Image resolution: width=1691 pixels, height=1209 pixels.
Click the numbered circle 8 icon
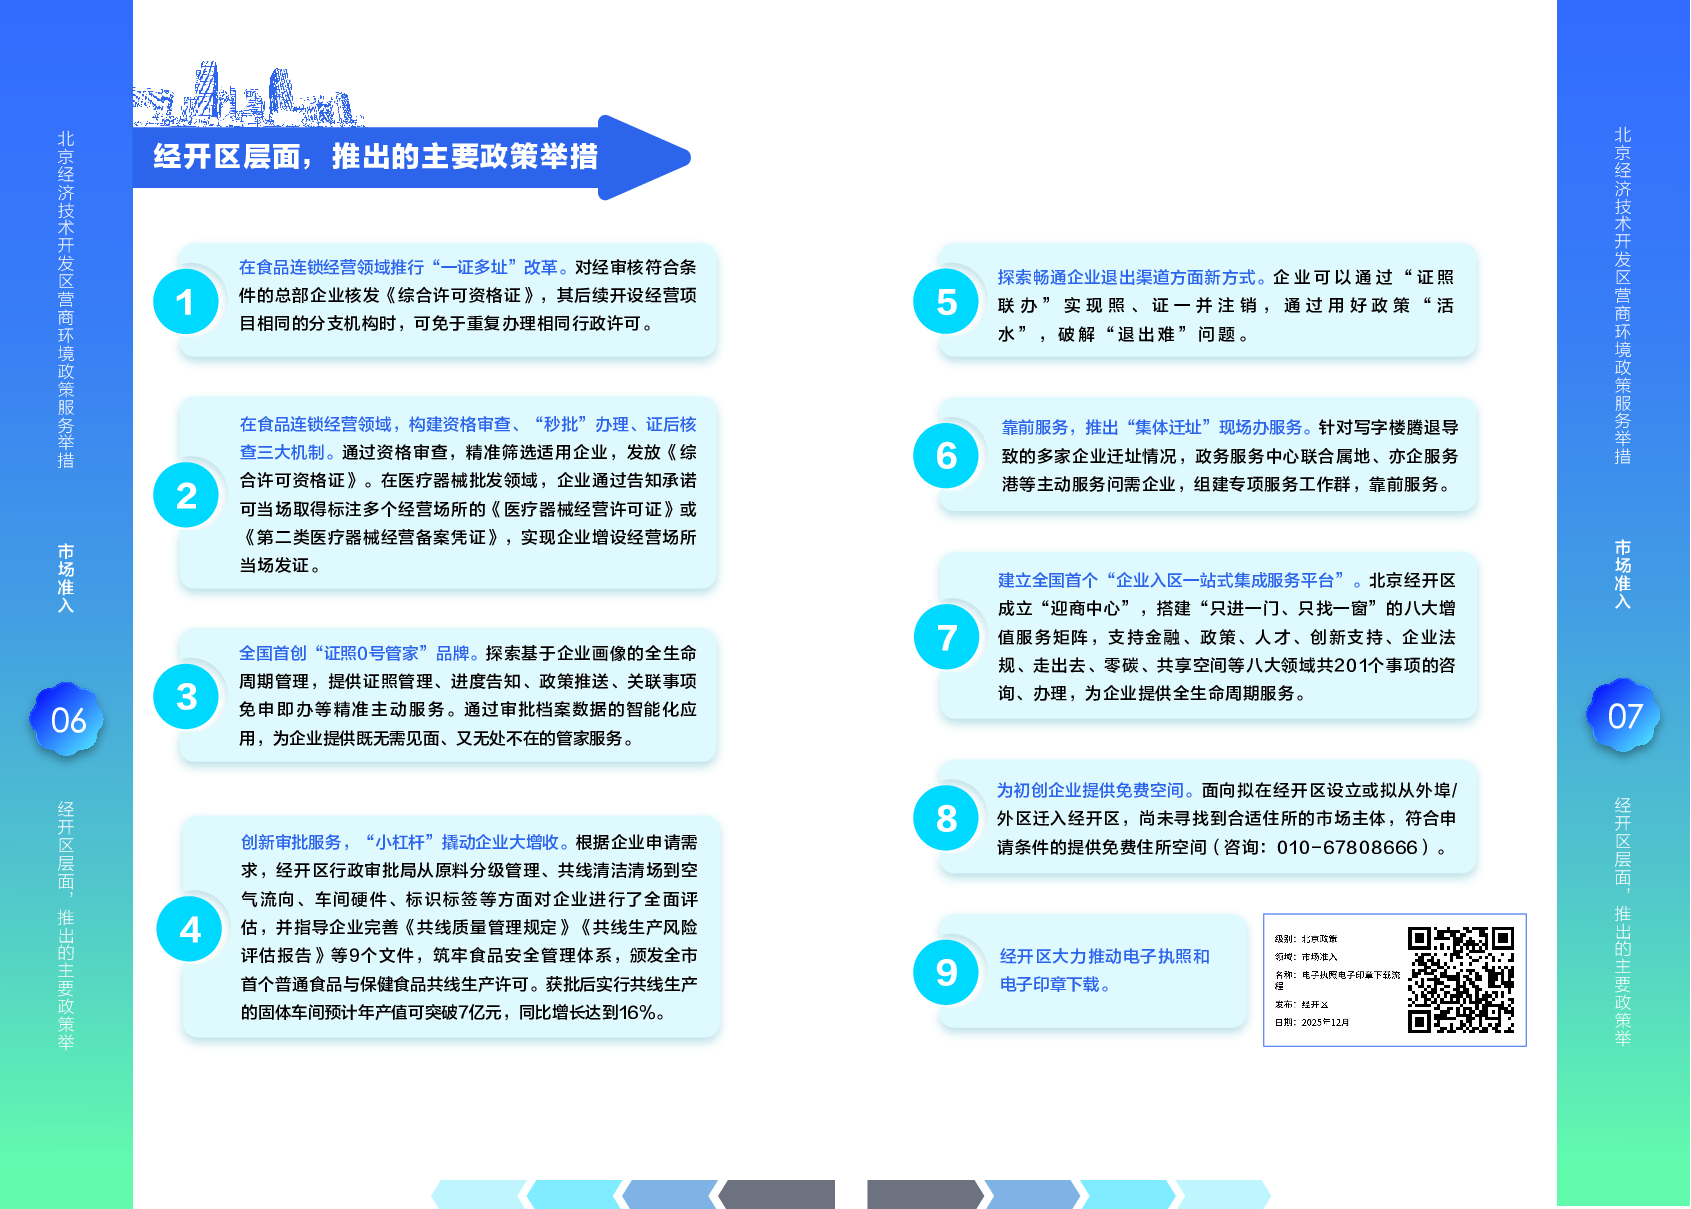(946, 819)
